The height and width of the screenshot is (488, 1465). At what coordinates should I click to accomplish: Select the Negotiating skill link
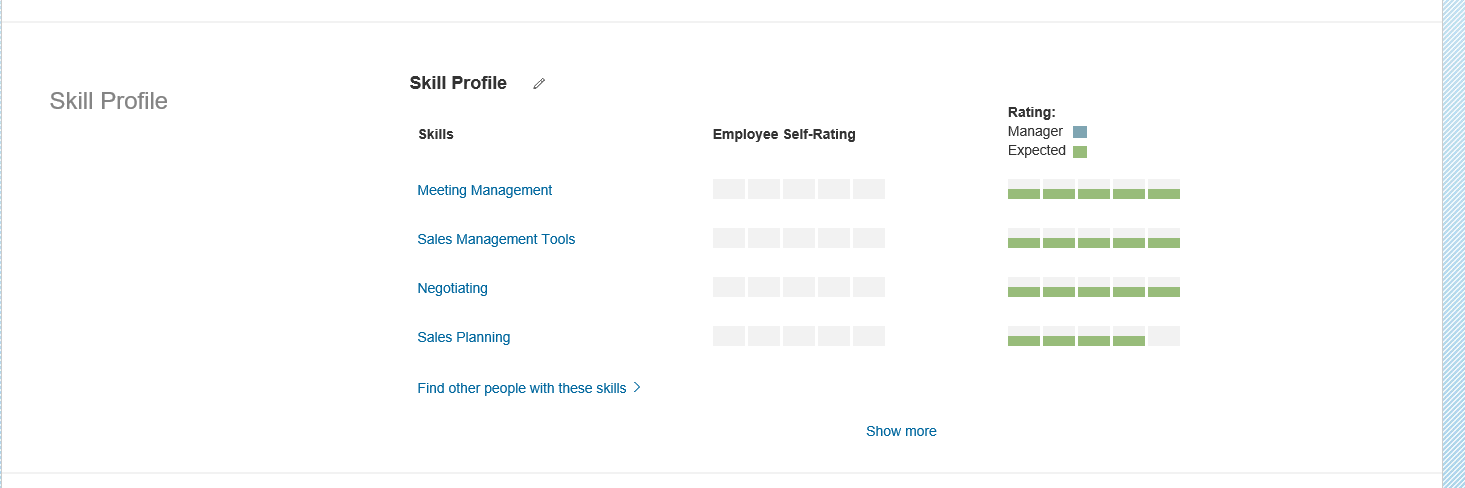(x=452, y=288)
